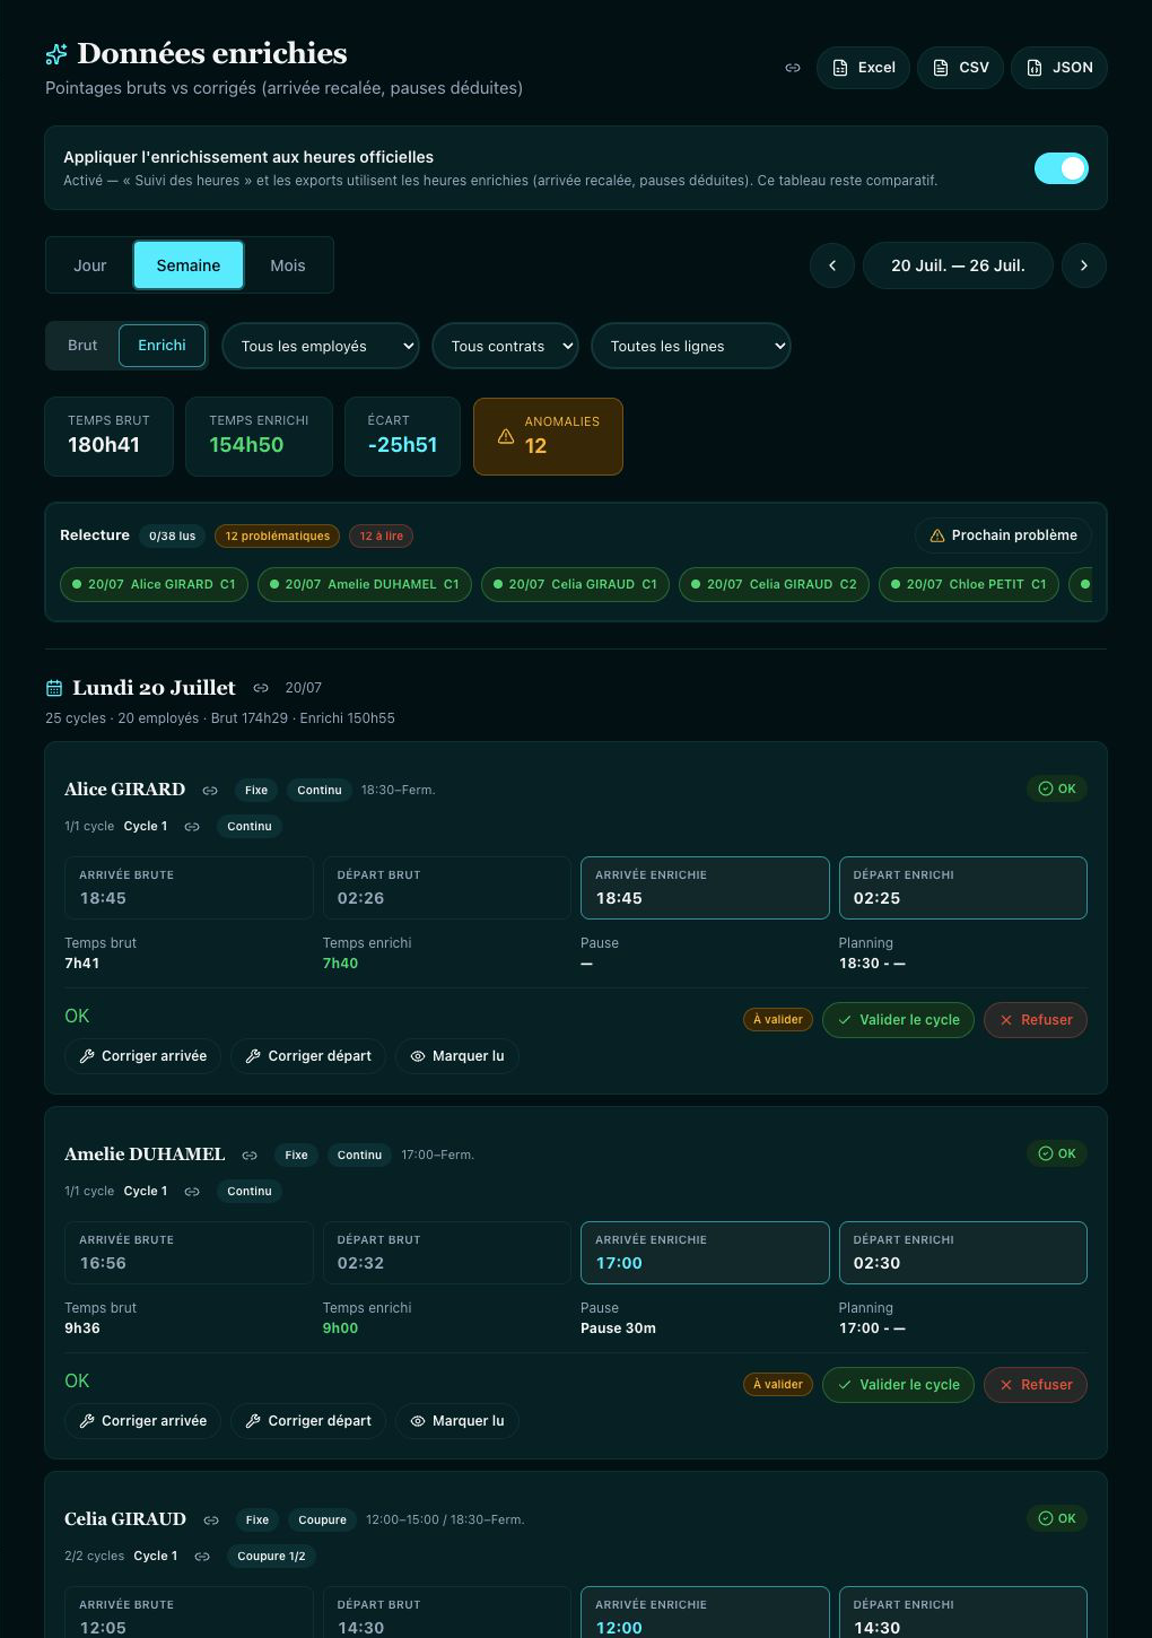Click the Cycle 1 link icon for Amelie DUHAMEL

click(x=192, y=1191)
